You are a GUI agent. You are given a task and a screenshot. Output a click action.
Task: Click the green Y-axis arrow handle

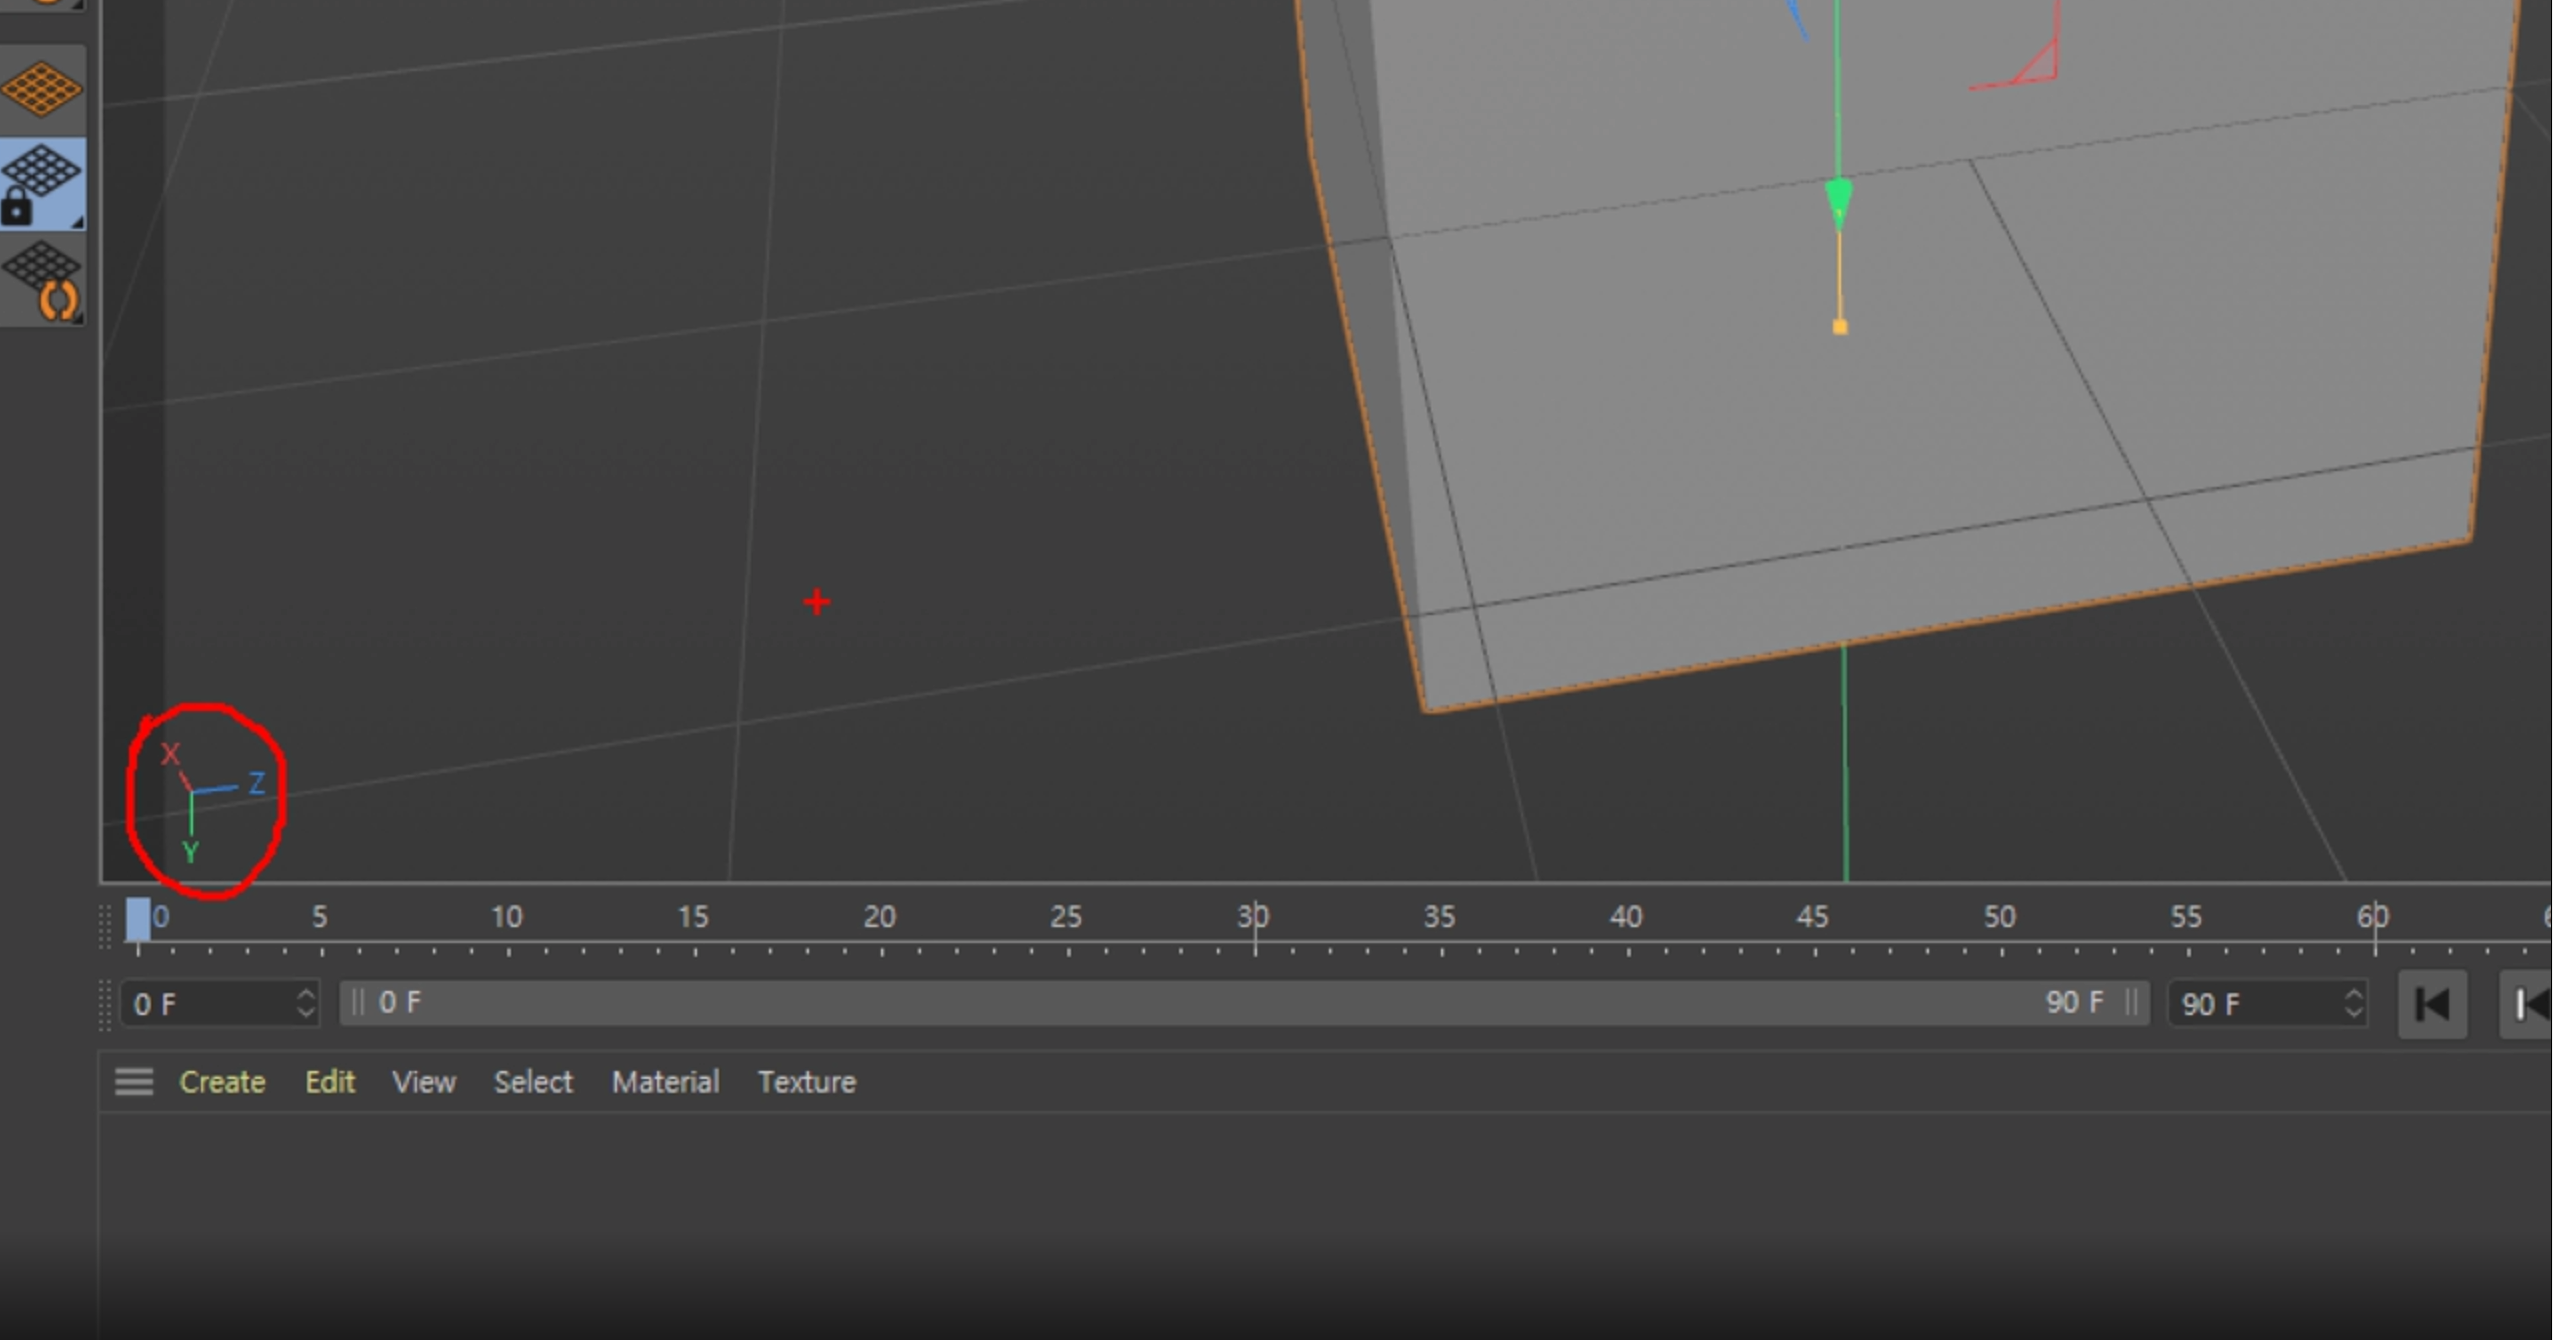(1838, 199)
